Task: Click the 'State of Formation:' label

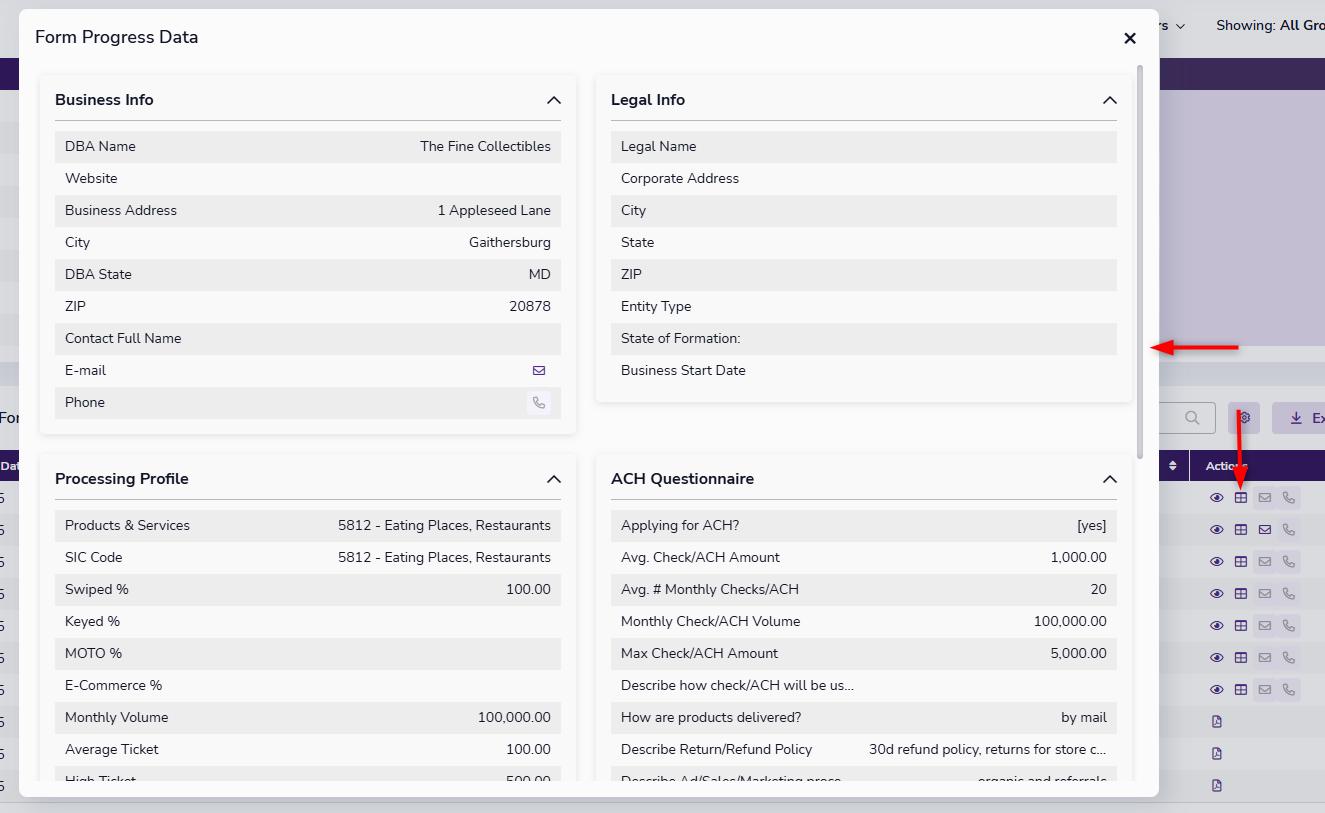Action: point(681,338)
